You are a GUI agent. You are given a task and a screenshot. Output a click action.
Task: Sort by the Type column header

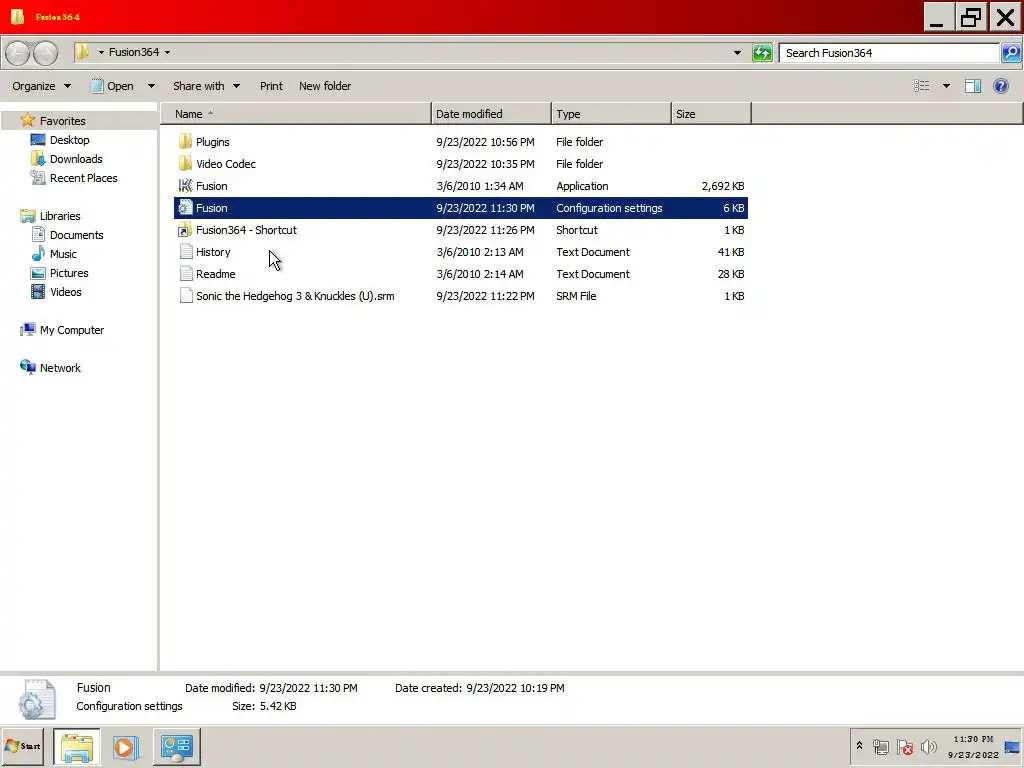point(611,114)
